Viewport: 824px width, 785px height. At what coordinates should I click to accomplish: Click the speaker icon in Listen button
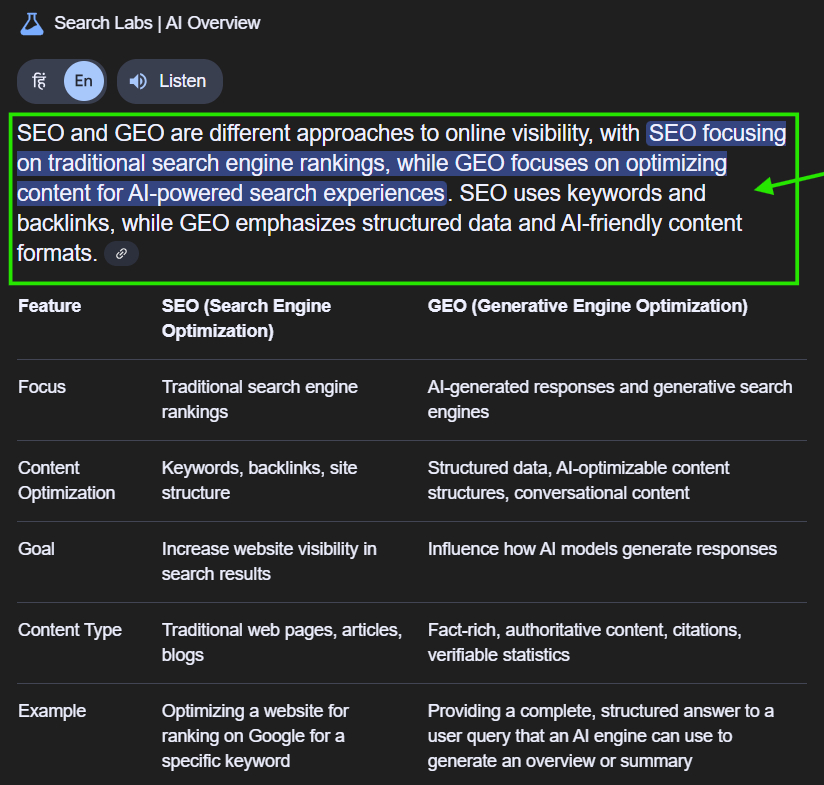point(138,81)
